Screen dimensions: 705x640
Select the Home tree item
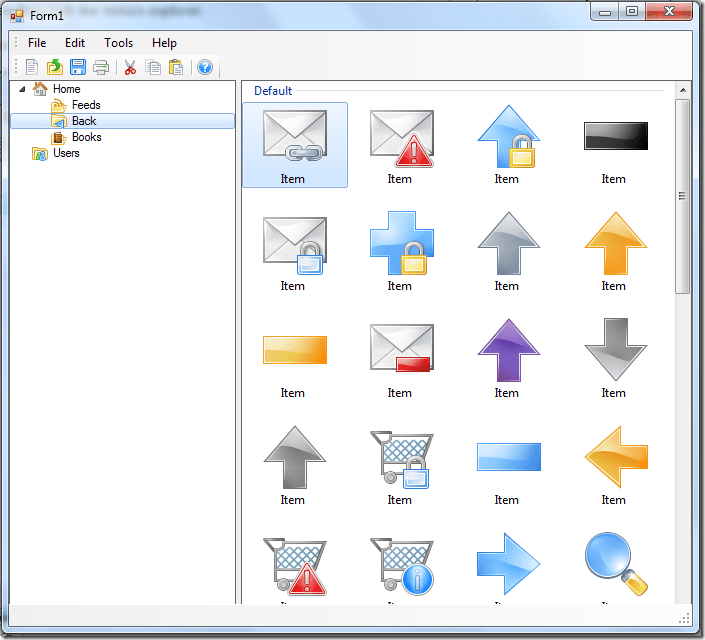click(67, 89)
